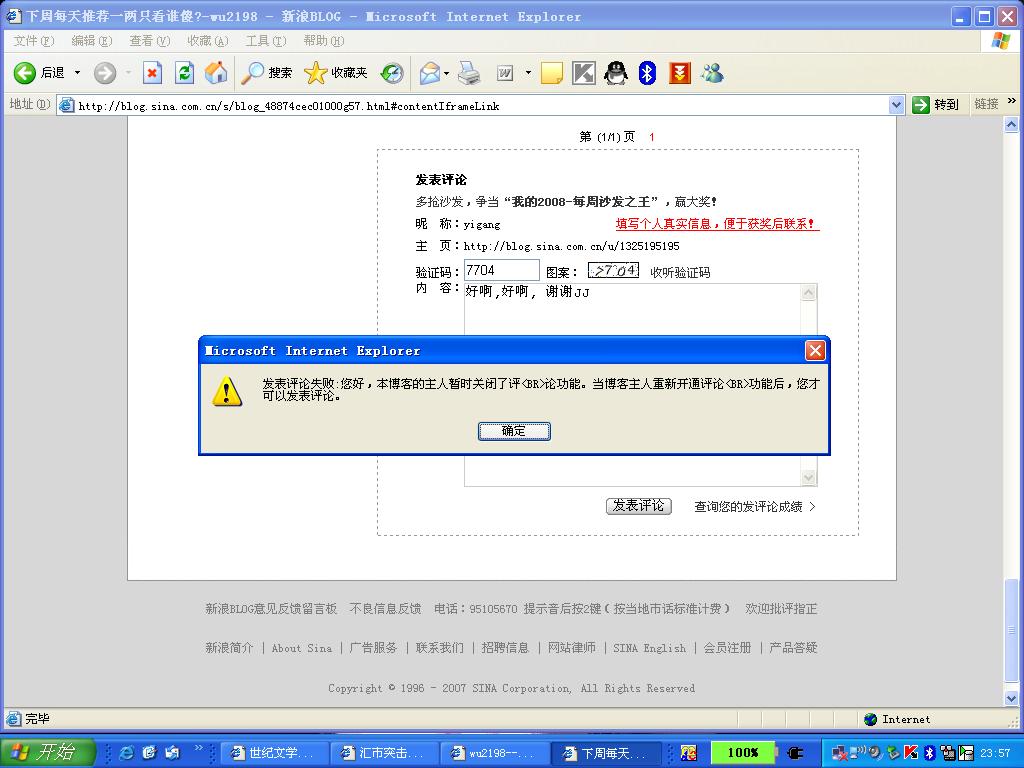Open 查询您的发评论成绩 link
1024x768 pixels.
click(754, 507)
